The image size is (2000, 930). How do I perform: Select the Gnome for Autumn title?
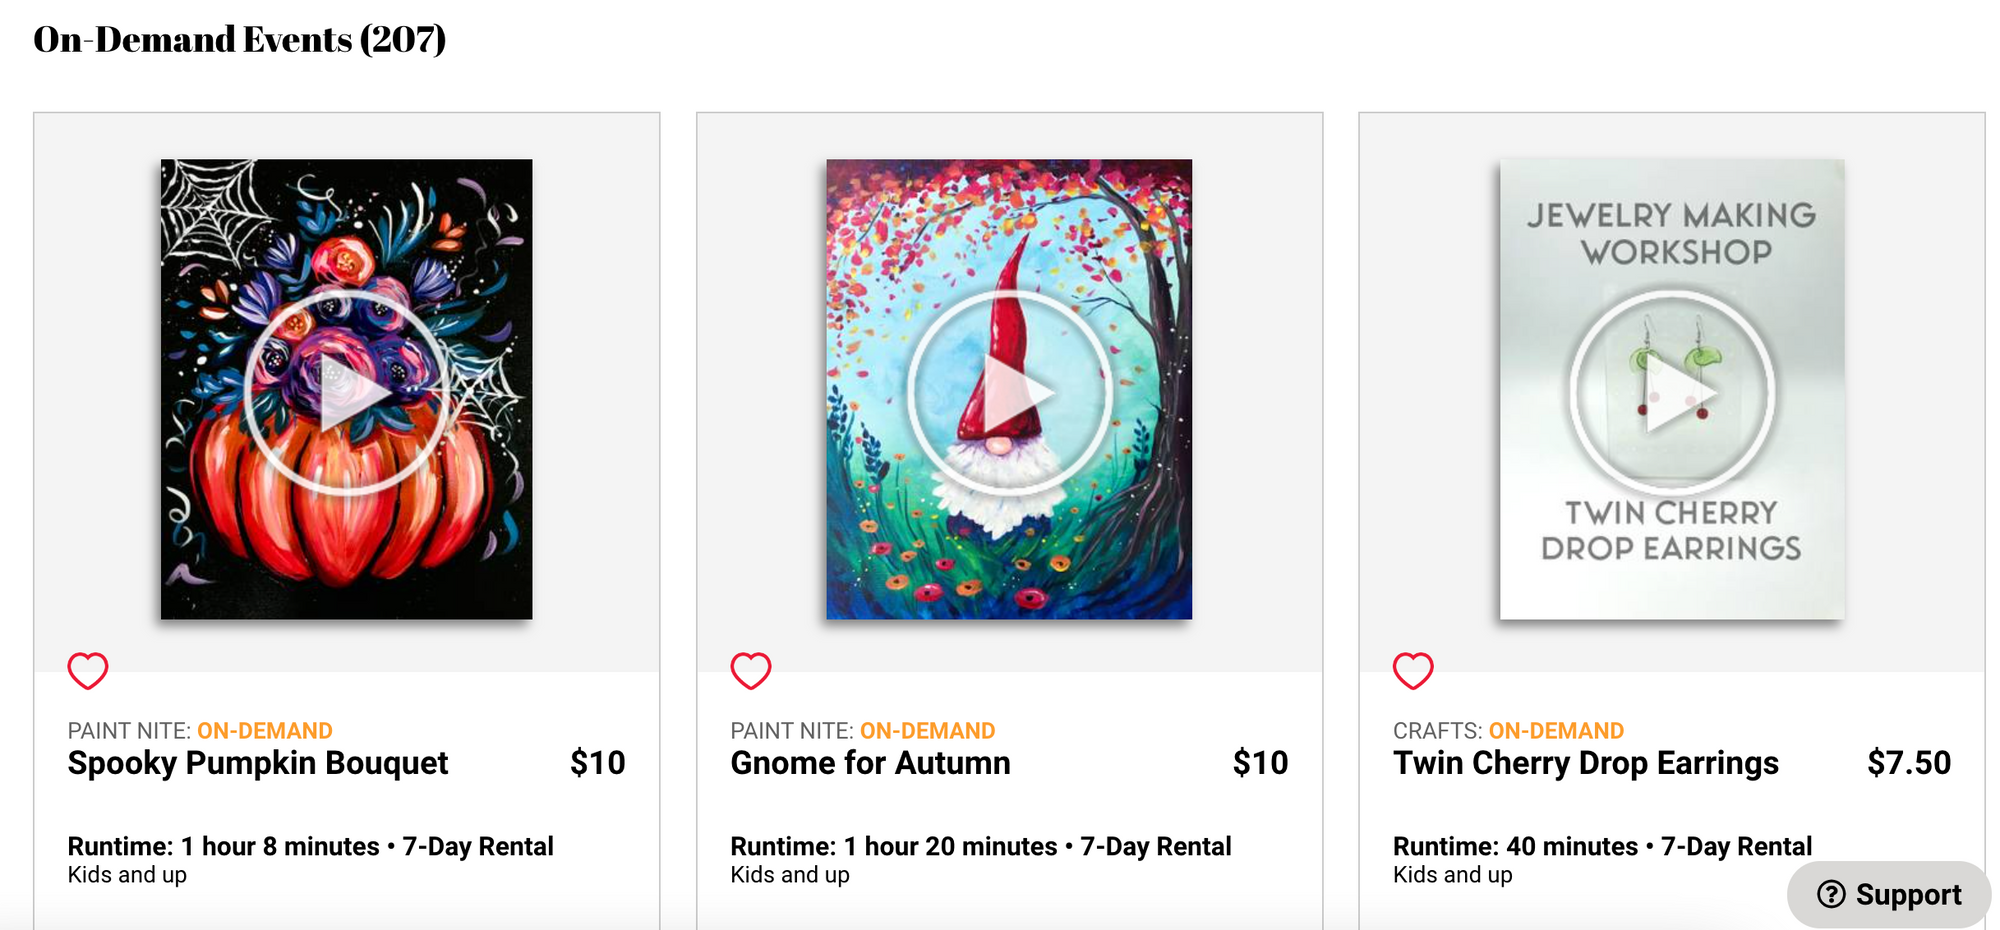pyautogui.click(x=870, y=763)
